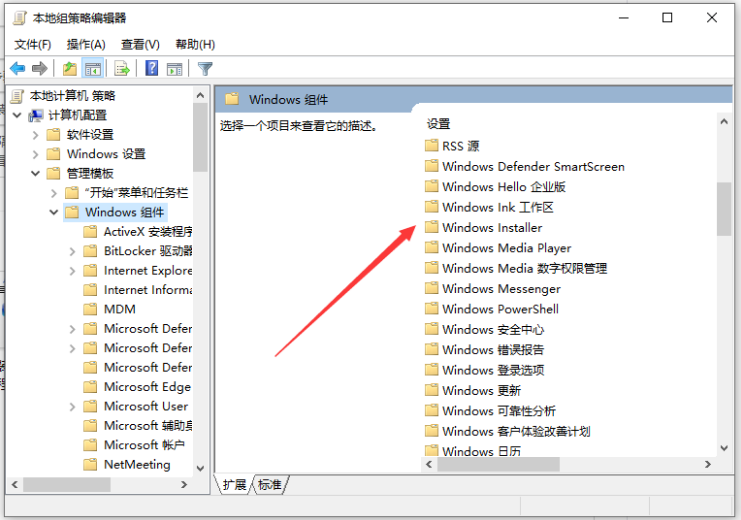This screenshot has width=741, height=520.
Task: Click the Windows Installer folder icon
Action: pyautogui.click(x=431, y=227)
